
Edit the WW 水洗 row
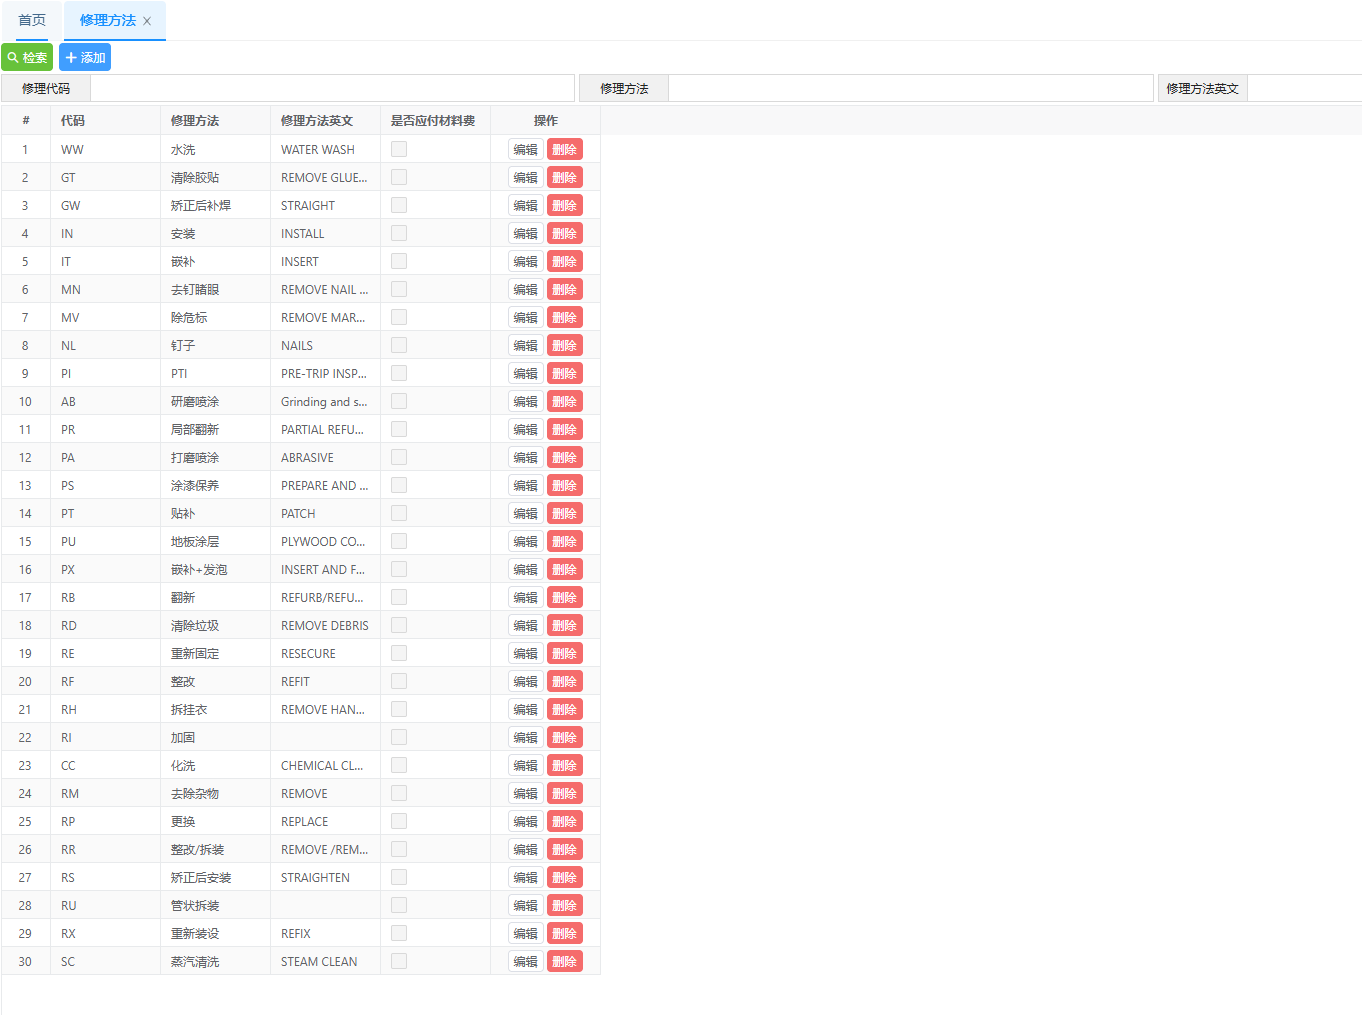pyautogui.click(x=525, y=150)
